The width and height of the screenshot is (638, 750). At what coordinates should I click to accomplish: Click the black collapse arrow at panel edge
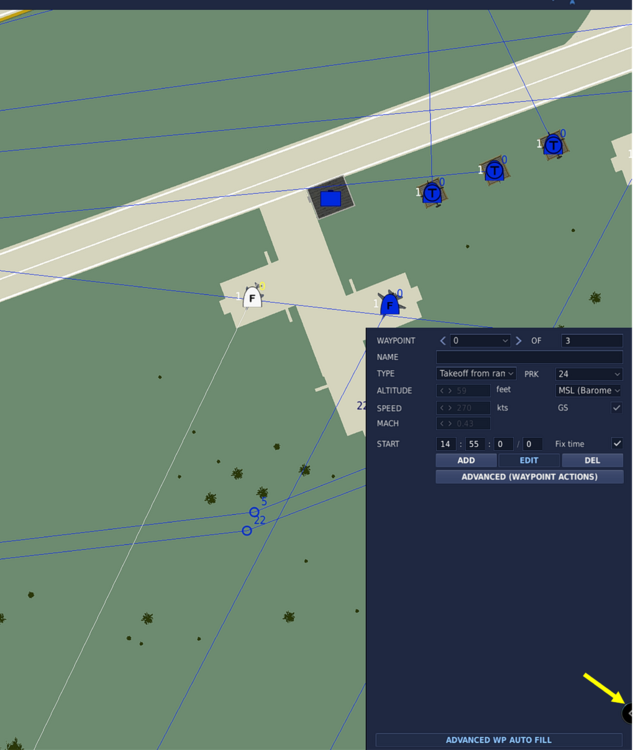coord(628,714)
